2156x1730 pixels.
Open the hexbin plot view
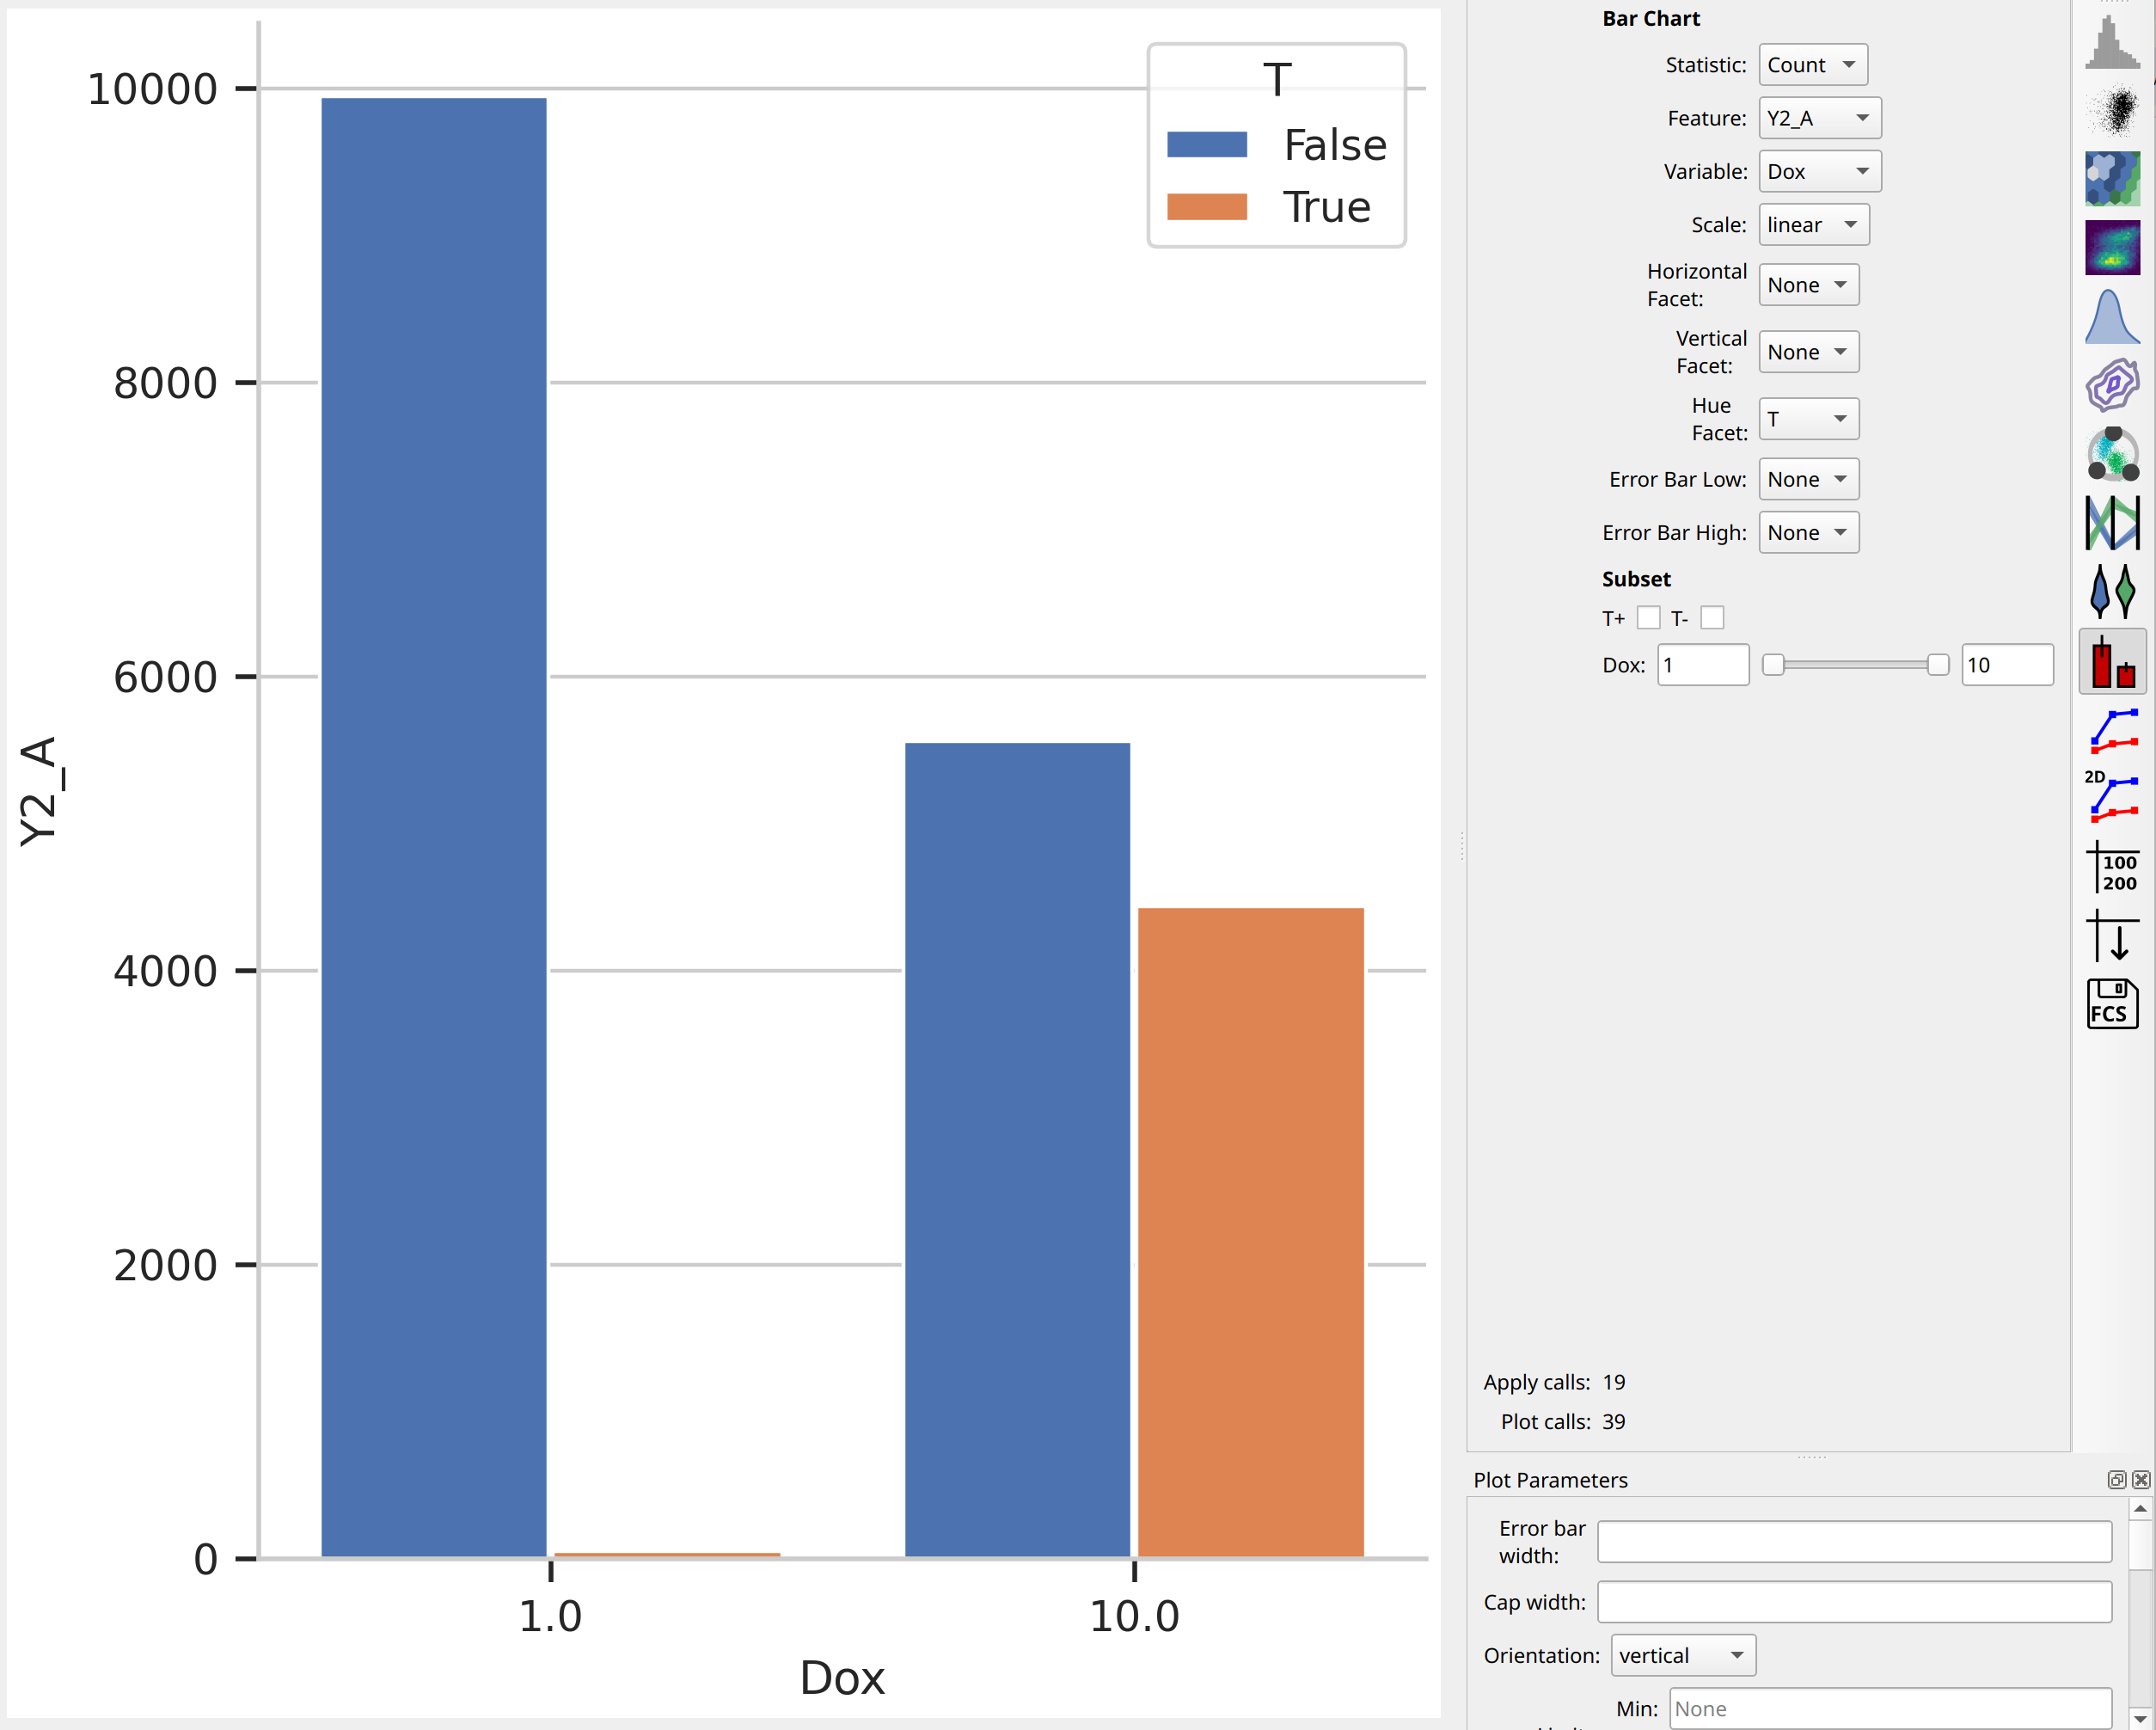2112,179
